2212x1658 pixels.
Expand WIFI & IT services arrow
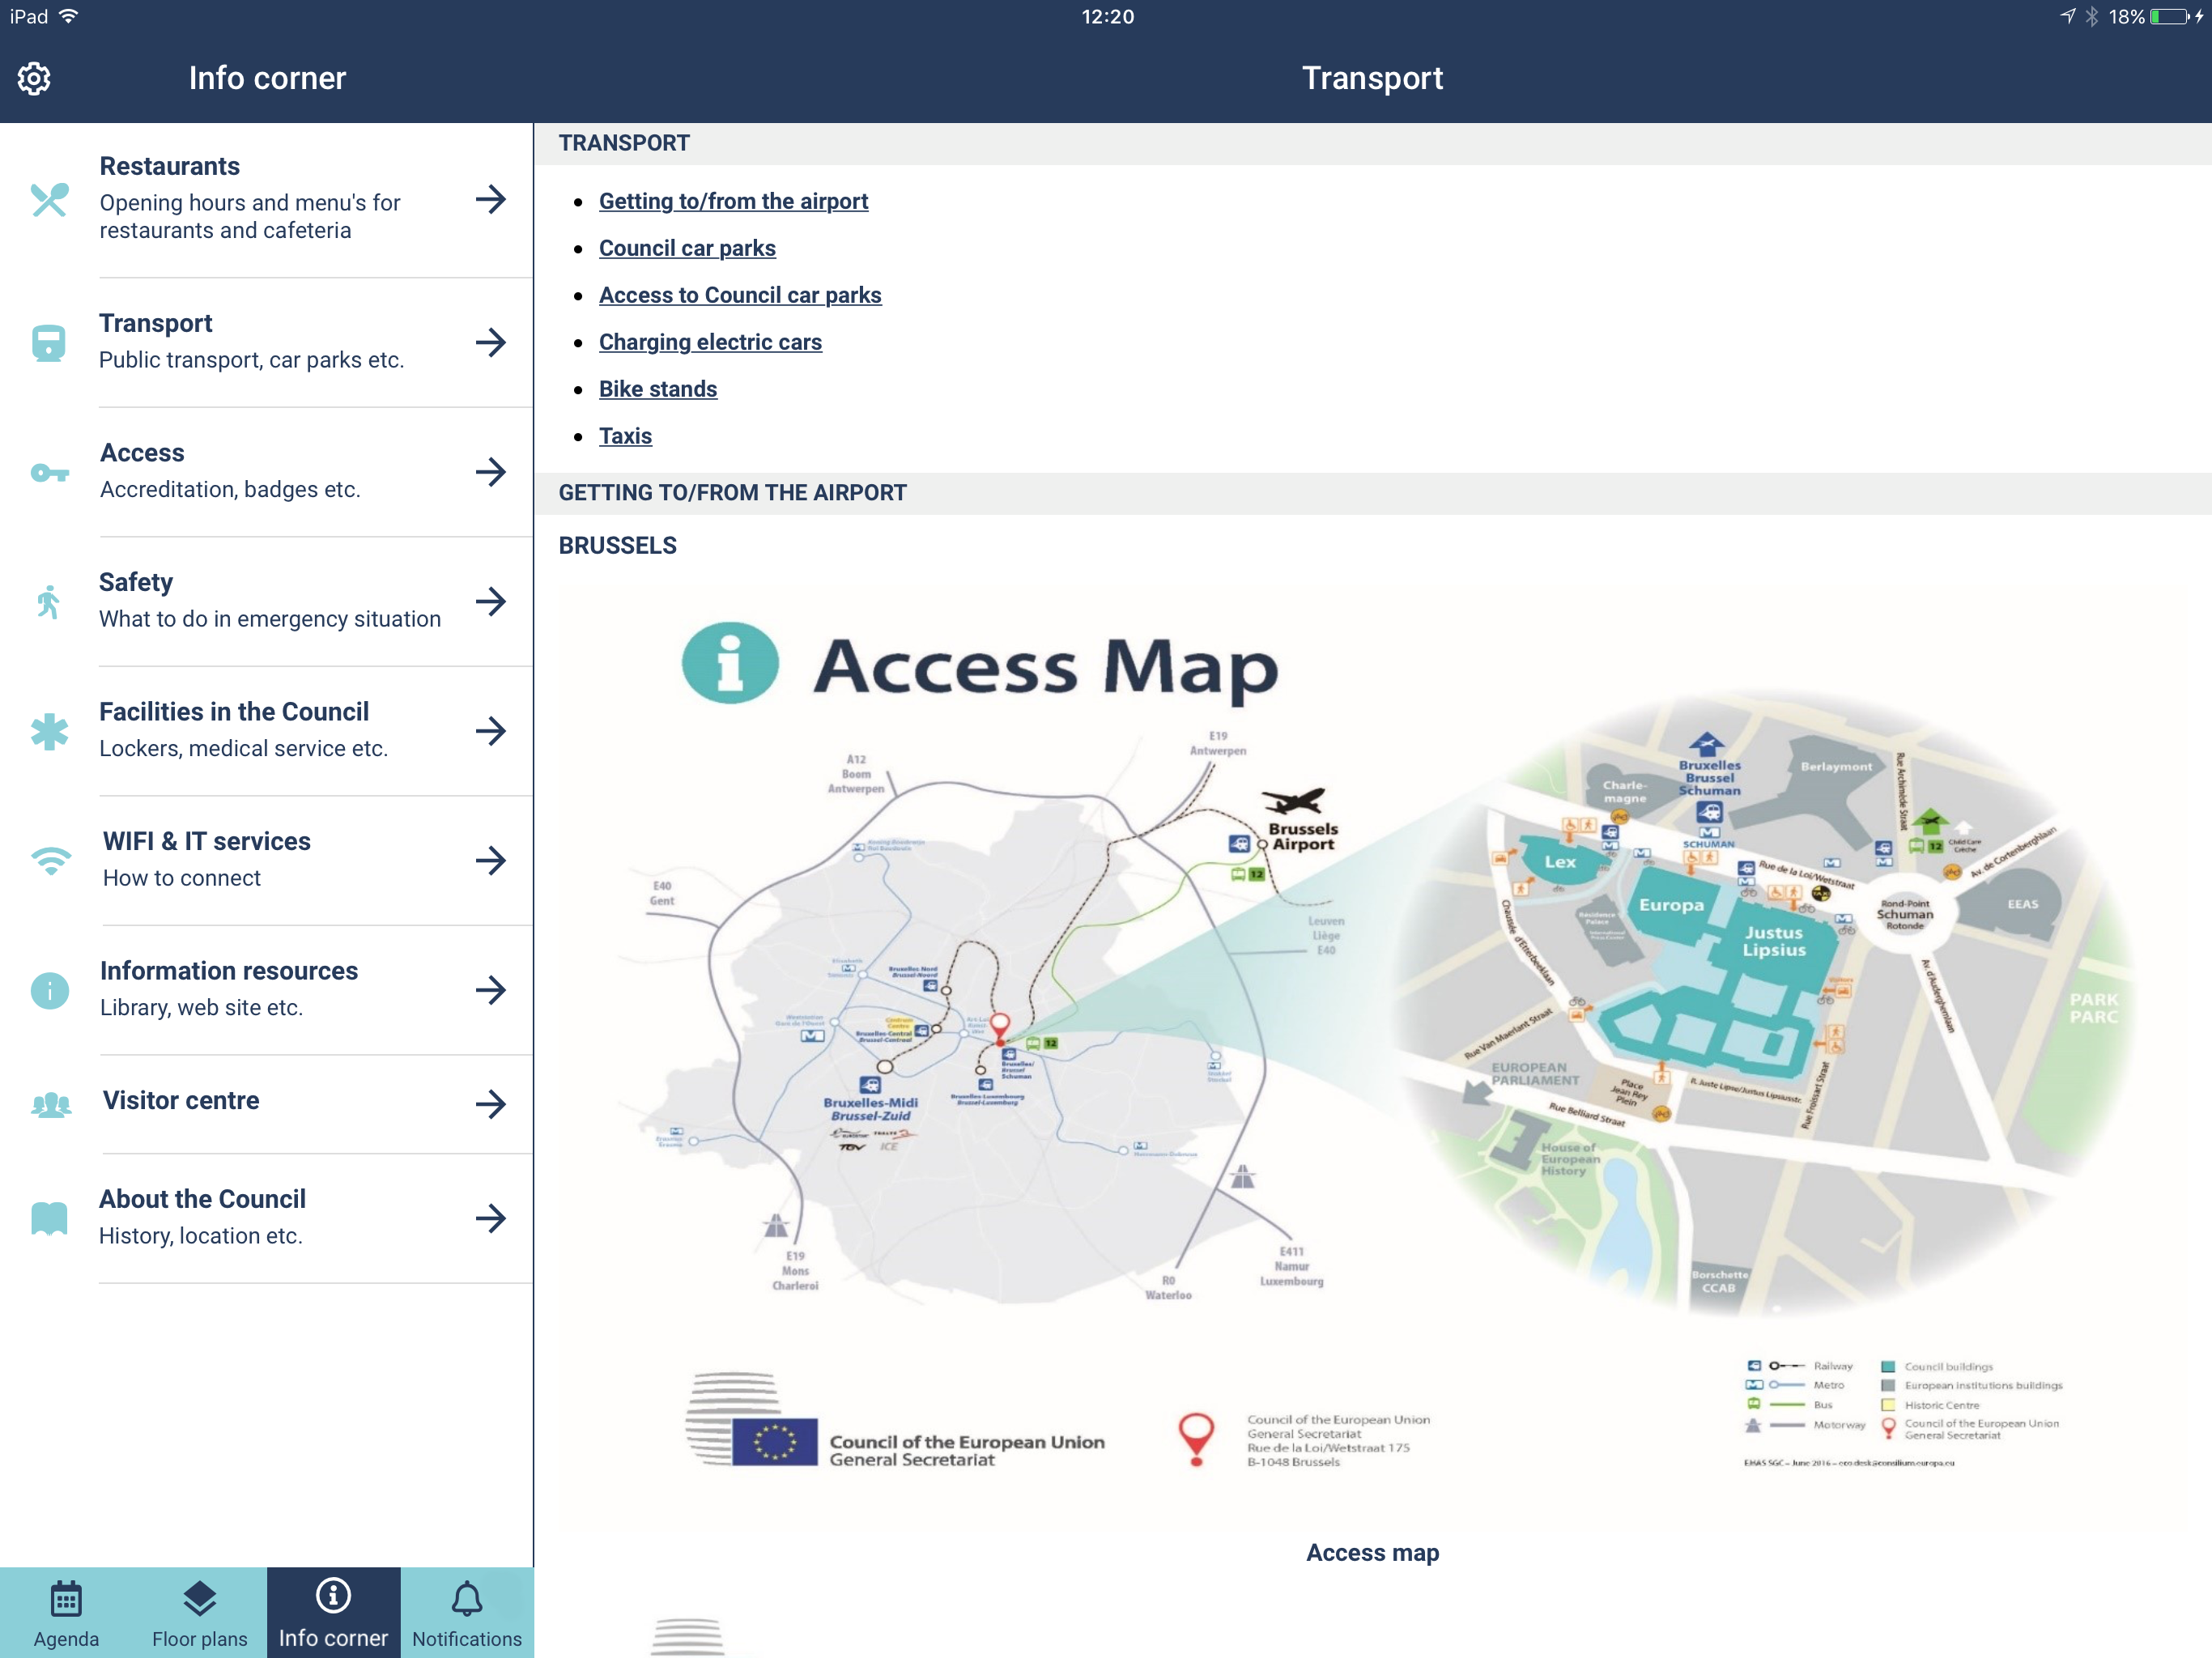(490, 860)
